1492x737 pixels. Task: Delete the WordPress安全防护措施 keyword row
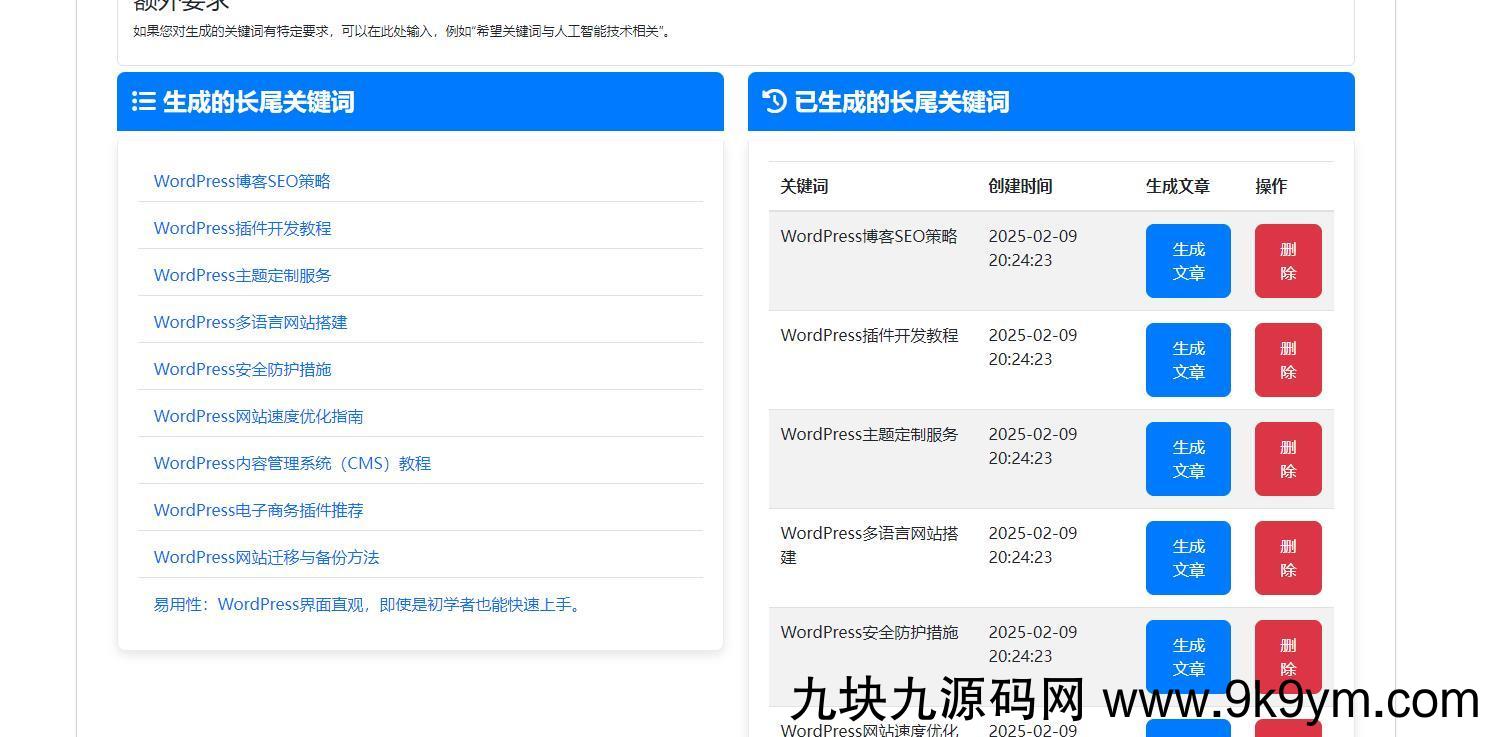tap(1288, 657)
